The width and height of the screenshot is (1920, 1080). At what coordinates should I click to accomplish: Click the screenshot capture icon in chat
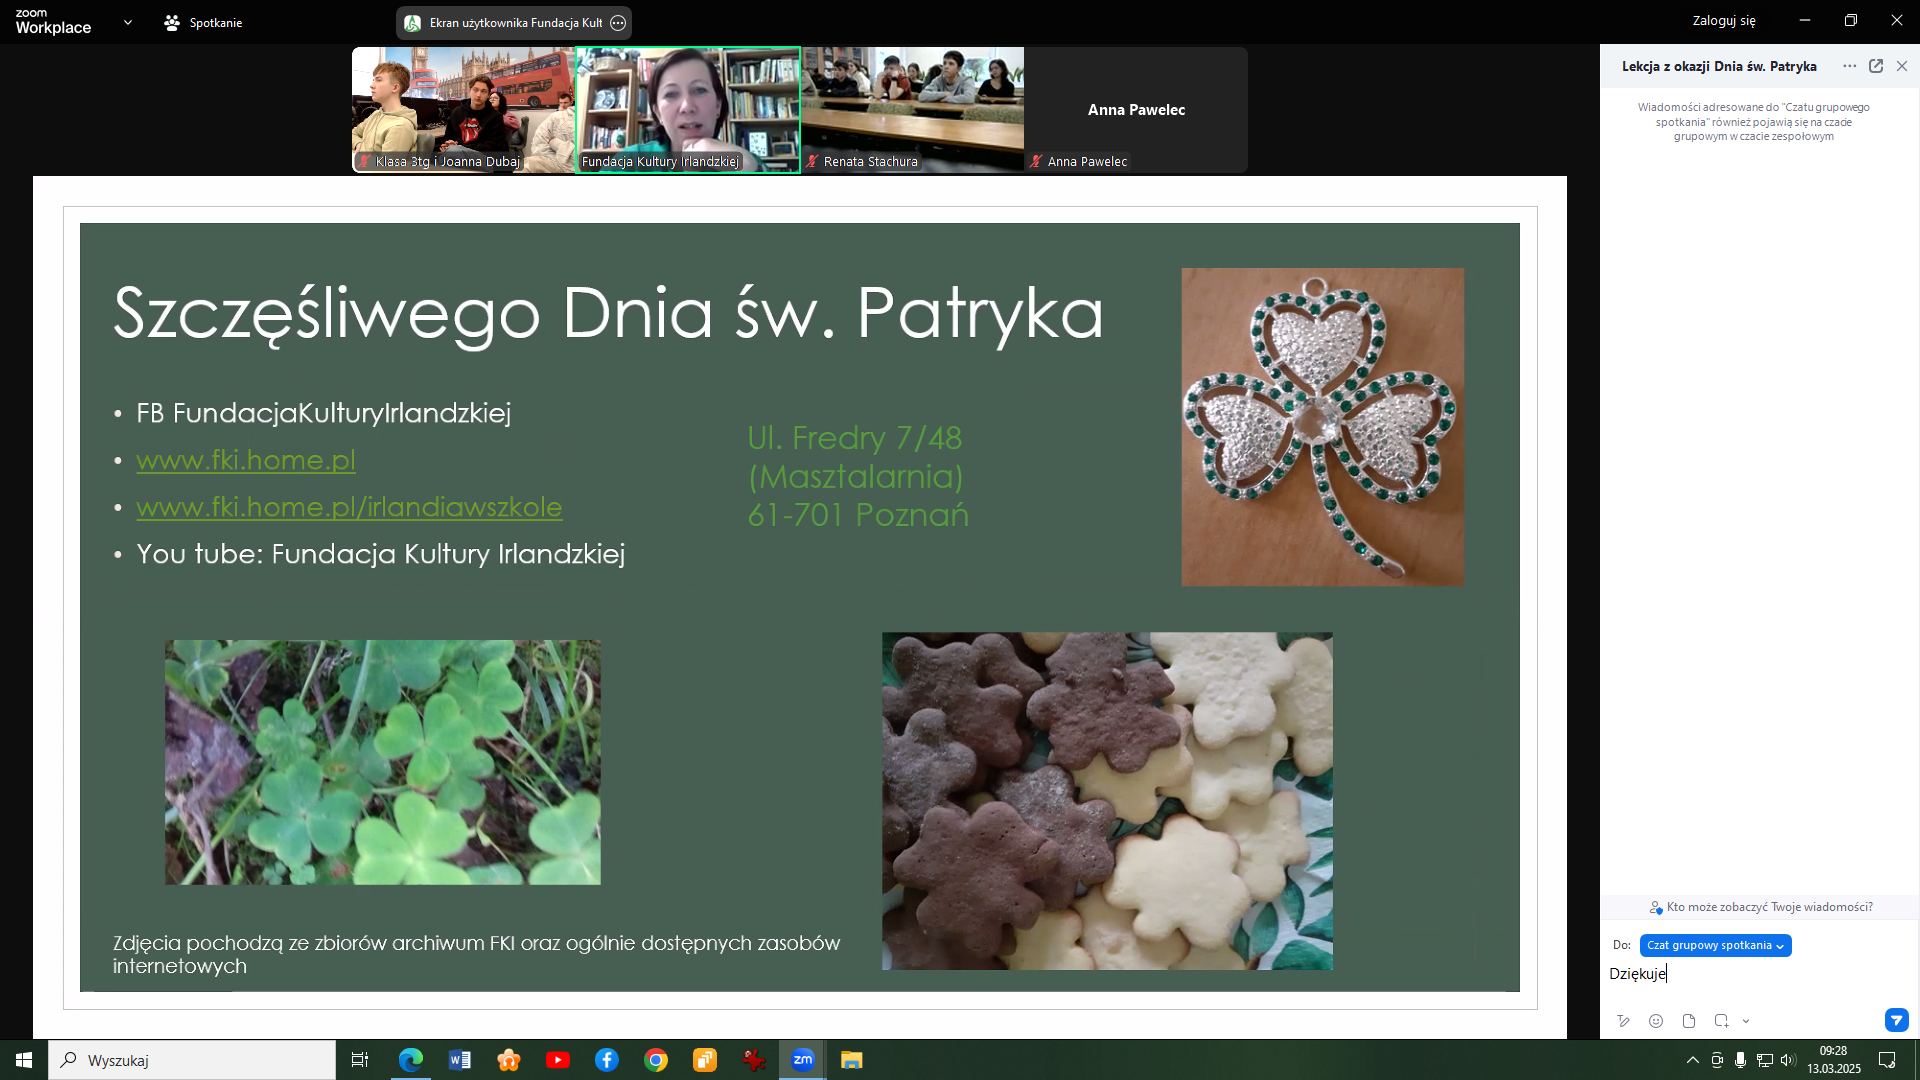coord(1721,1021)
